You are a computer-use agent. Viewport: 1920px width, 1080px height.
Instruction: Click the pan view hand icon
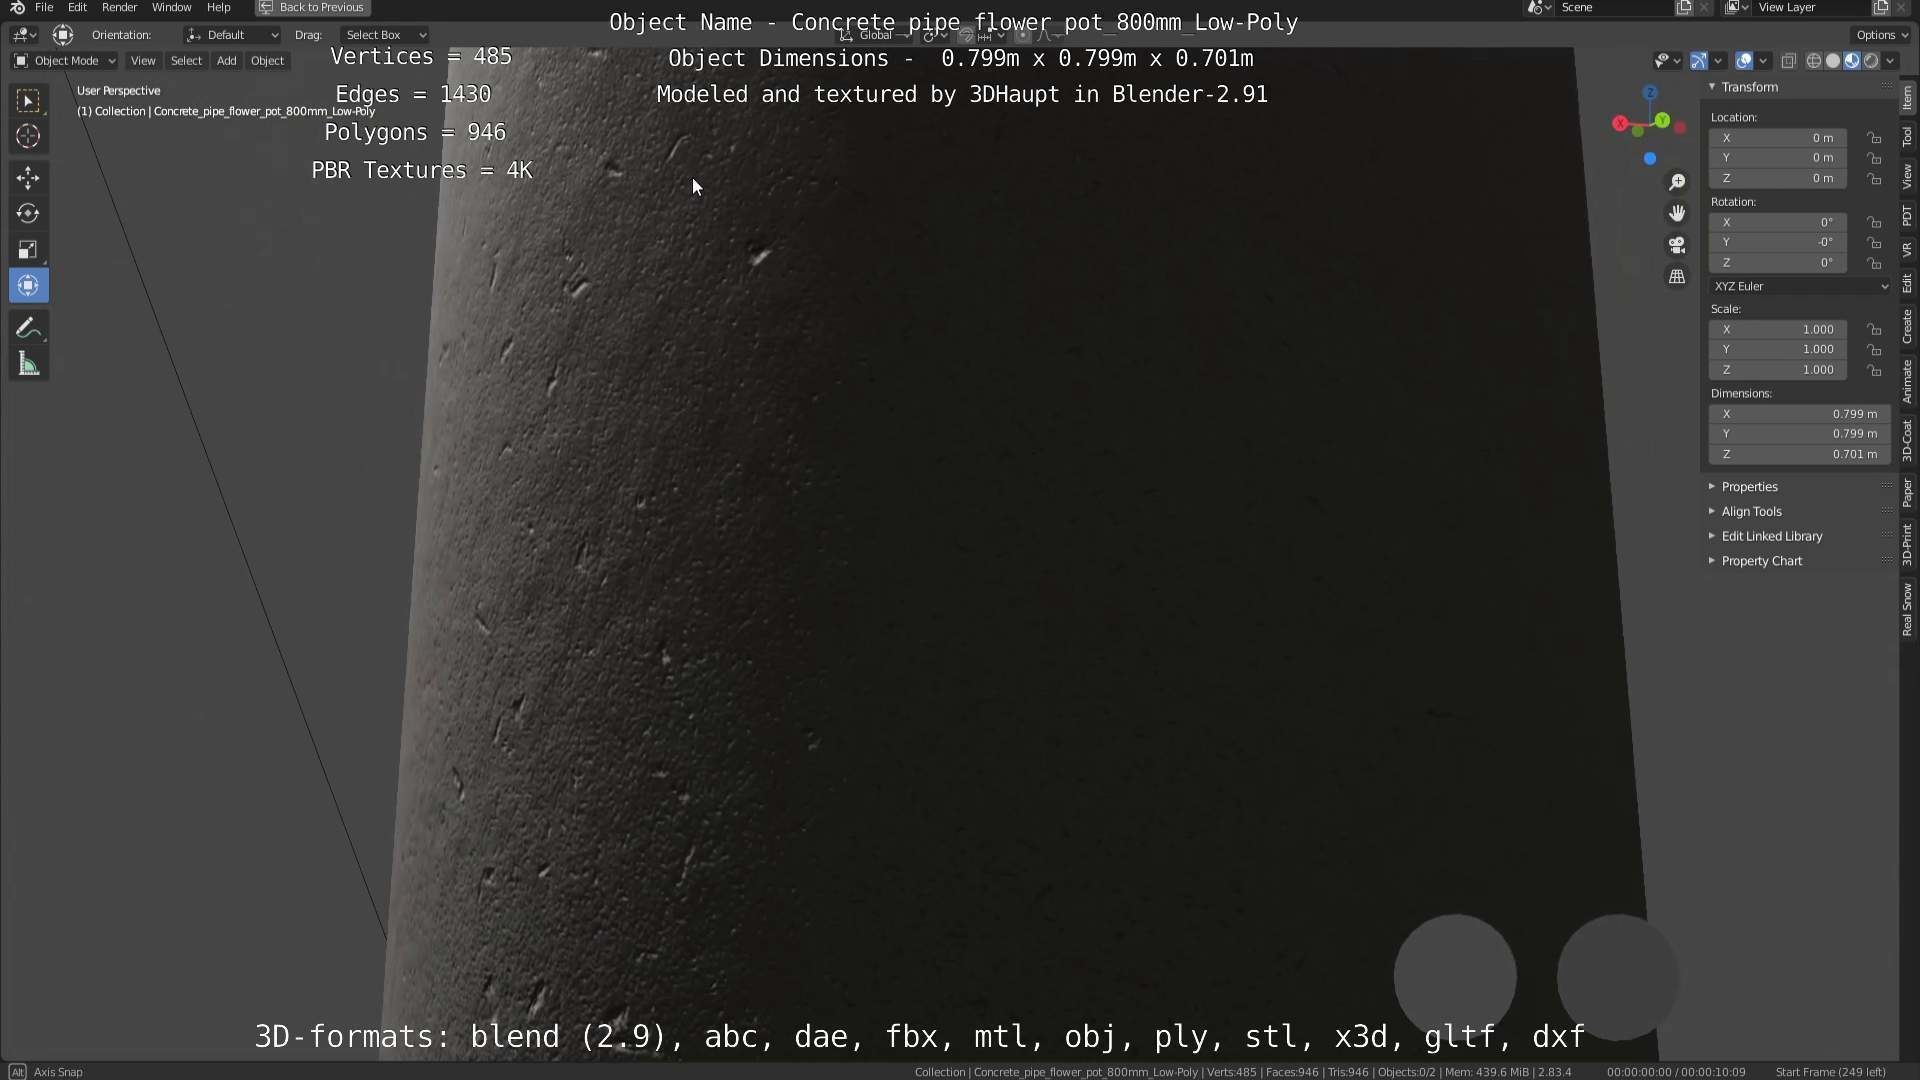point(1677,213)
